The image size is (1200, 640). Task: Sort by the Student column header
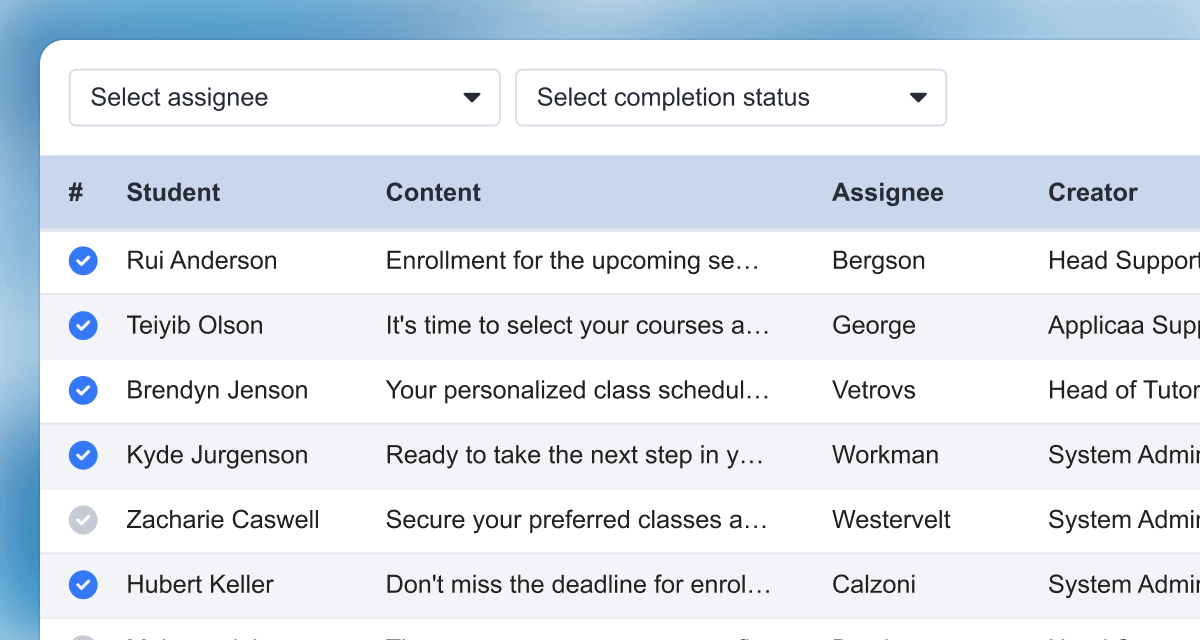tap(173, 193)
